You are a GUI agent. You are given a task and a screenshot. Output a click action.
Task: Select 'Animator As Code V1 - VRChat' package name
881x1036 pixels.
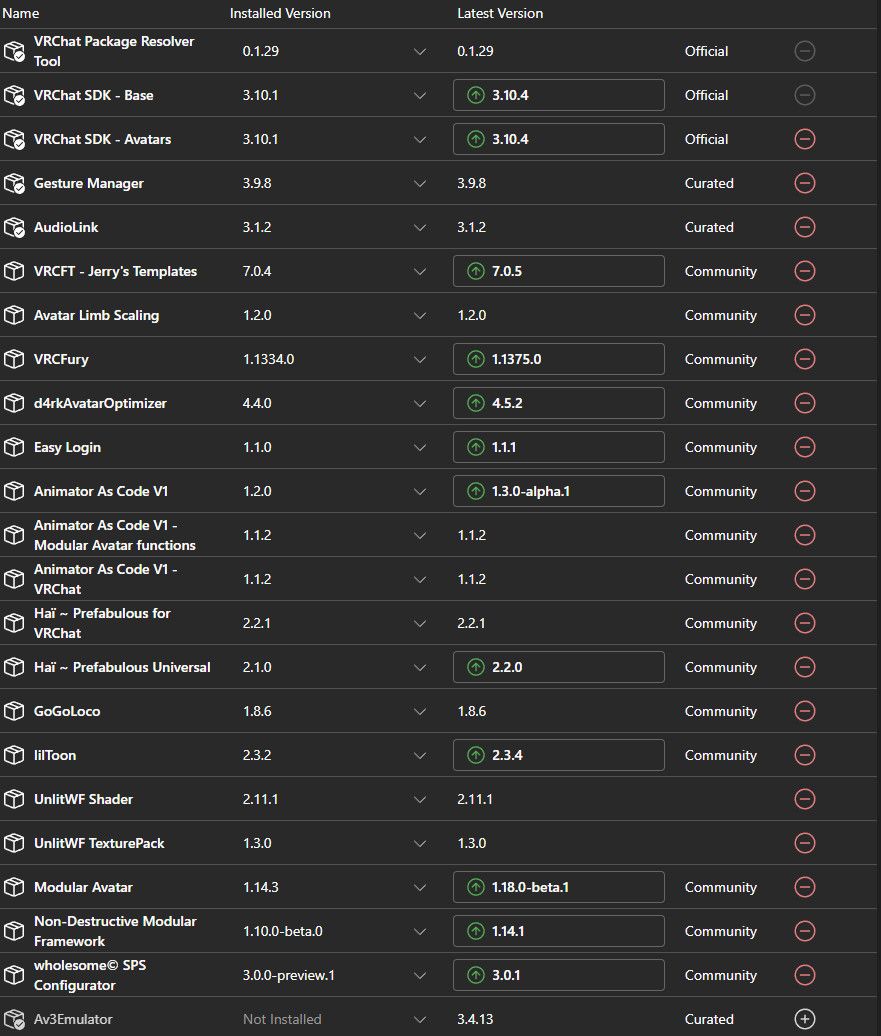click(105, 579)
